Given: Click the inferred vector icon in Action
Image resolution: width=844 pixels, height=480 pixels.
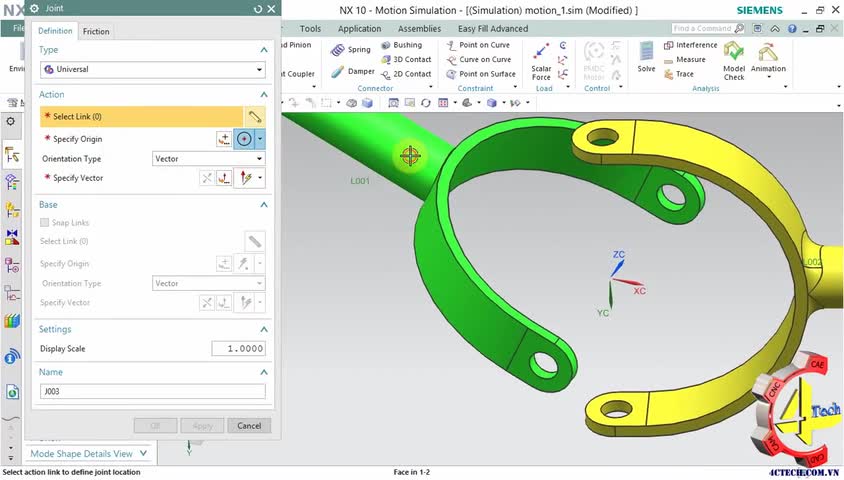Looking at the screenshot, I should click(x=246, y=178).
